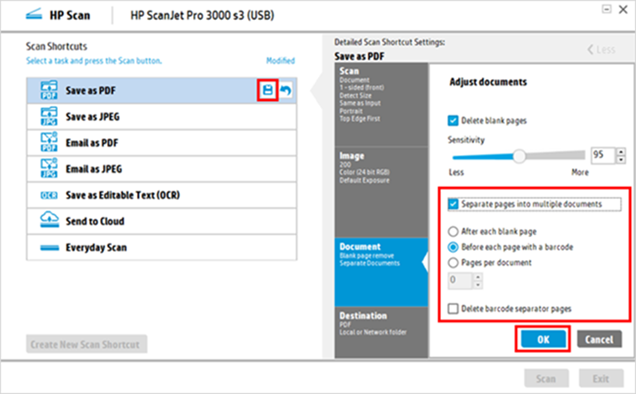This screenshot has height=394, width=636.
Task: Open the Image settings tab
Action: [381, 192]
